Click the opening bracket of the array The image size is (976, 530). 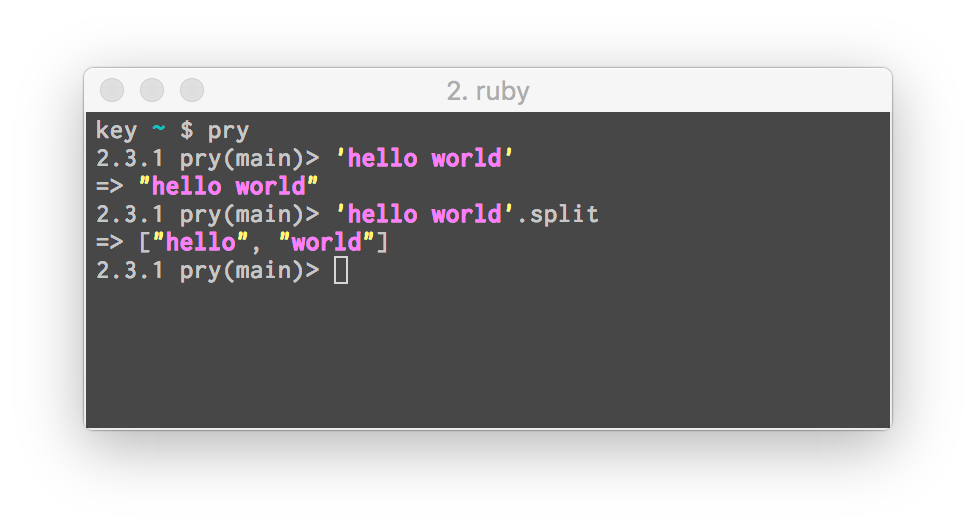tap(145, 243)
